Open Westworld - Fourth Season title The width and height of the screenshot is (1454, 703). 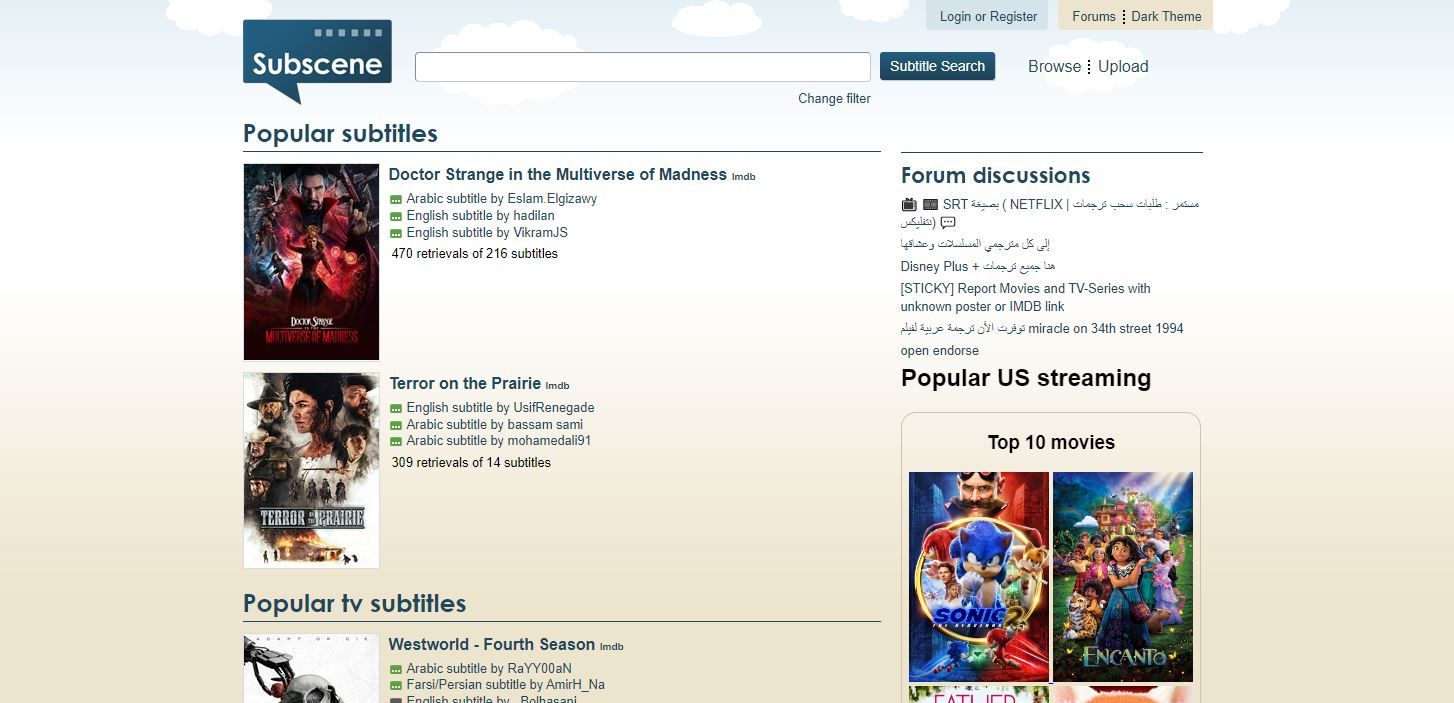point(492,644)
